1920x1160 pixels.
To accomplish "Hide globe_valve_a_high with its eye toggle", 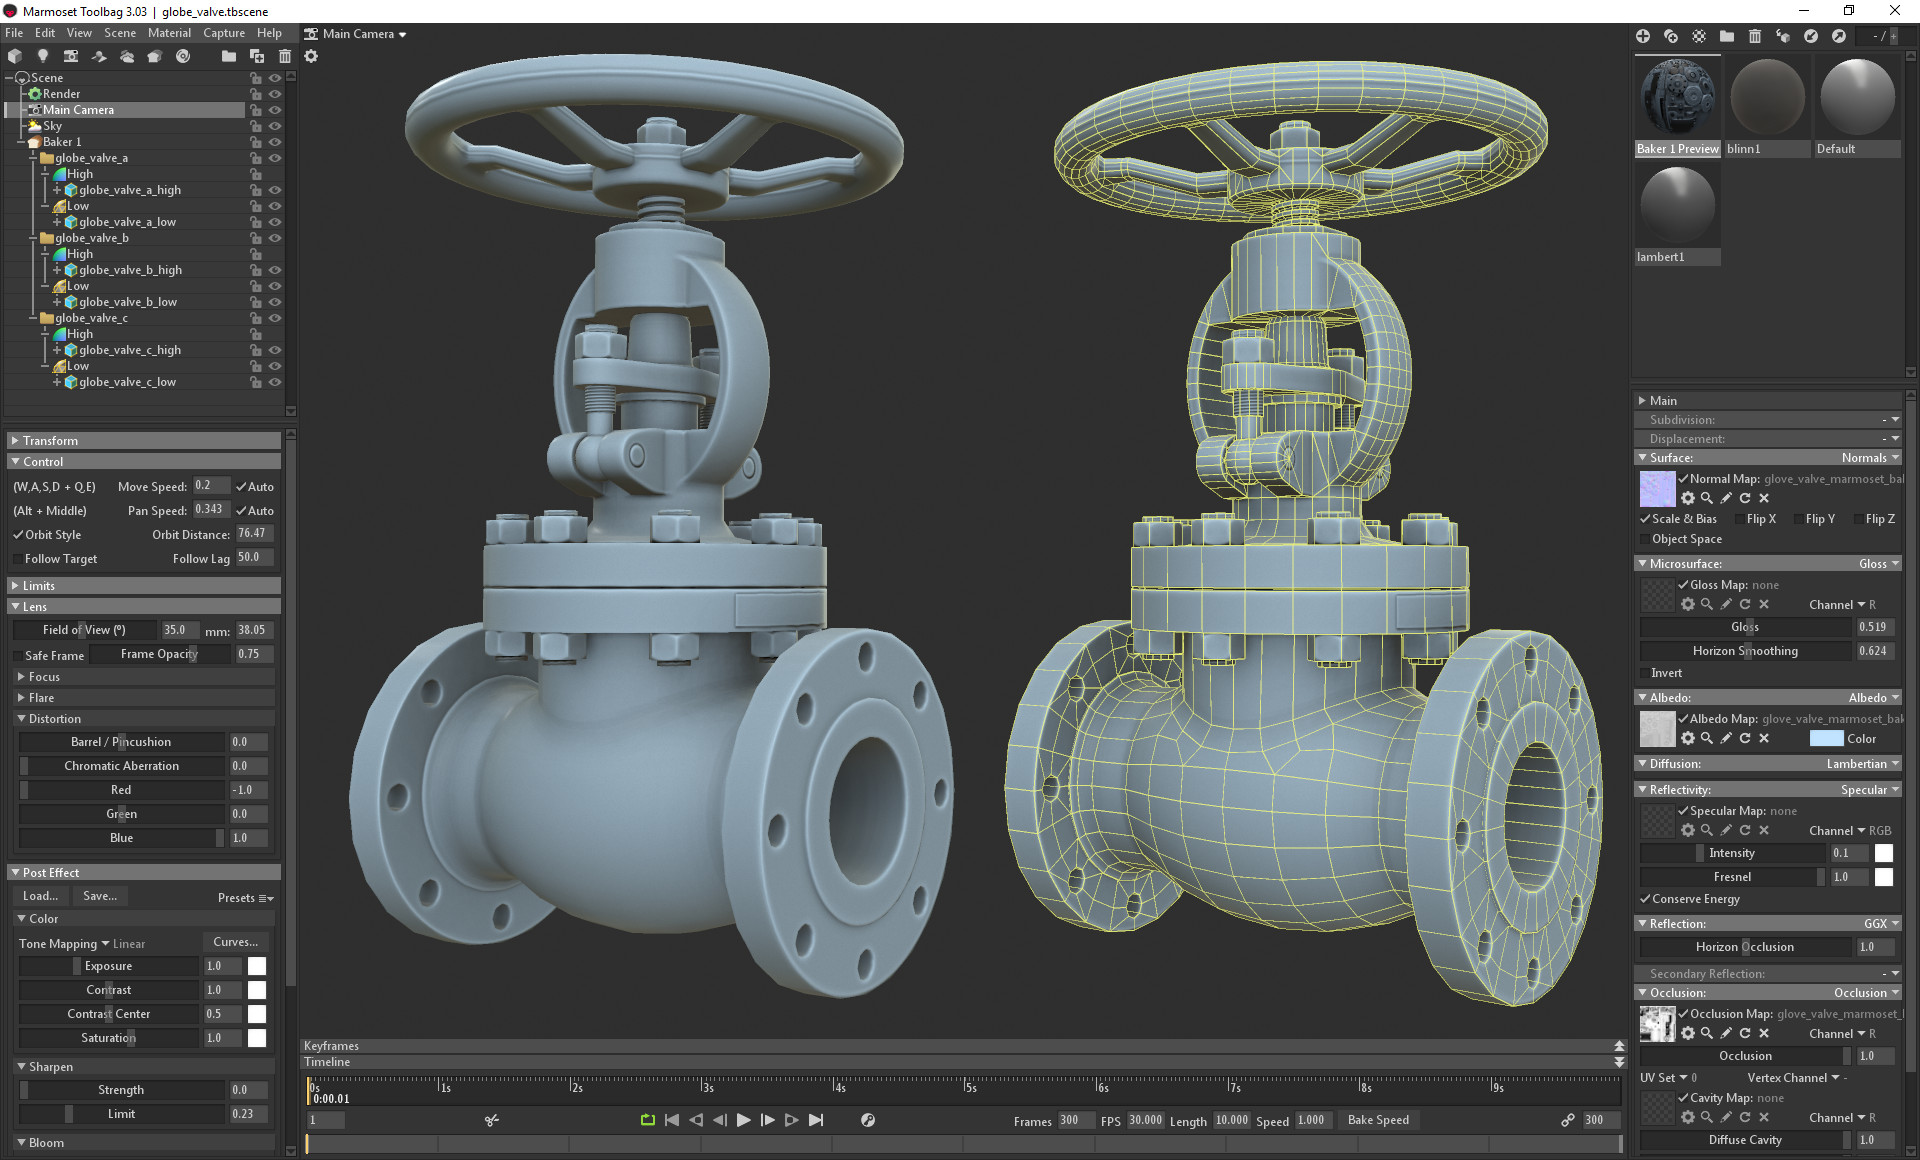I will (x=275, y=190).
